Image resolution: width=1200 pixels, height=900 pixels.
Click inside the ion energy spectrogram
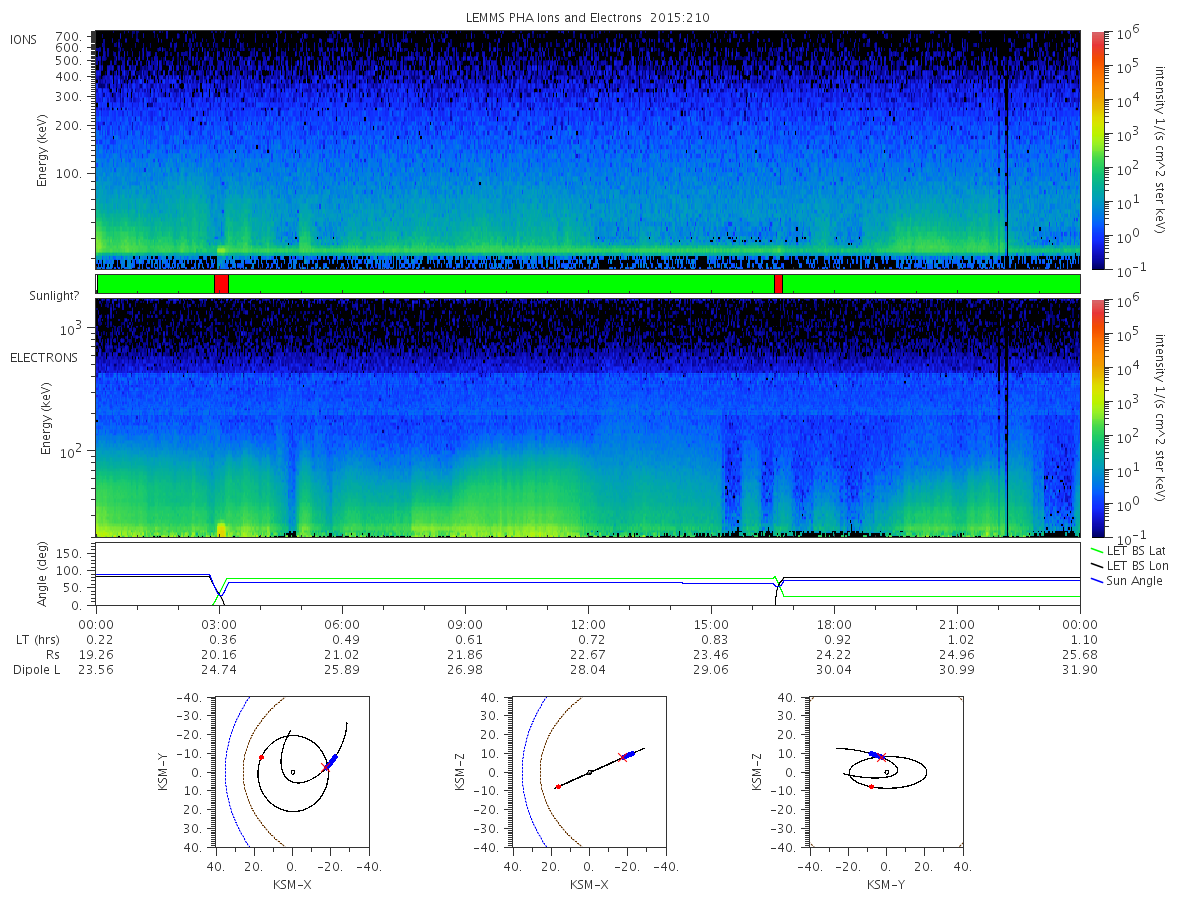pos(588,150)
